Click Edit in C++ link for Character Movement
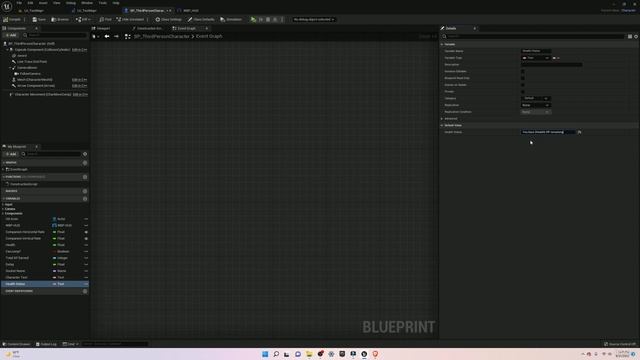The image size is (640, 360). tap(80, 94)
